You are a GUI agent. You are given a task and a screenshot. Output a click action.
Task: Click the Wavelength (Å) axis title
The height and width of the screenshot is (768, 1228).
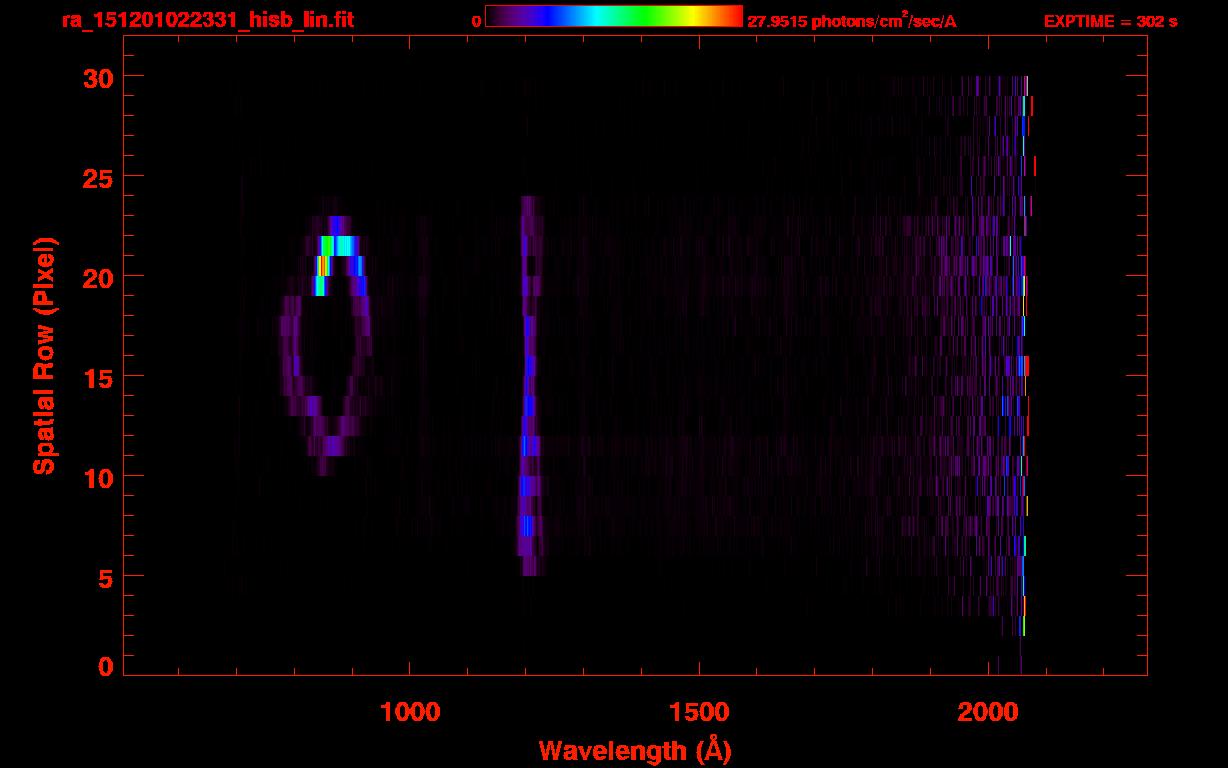(635, 750)
